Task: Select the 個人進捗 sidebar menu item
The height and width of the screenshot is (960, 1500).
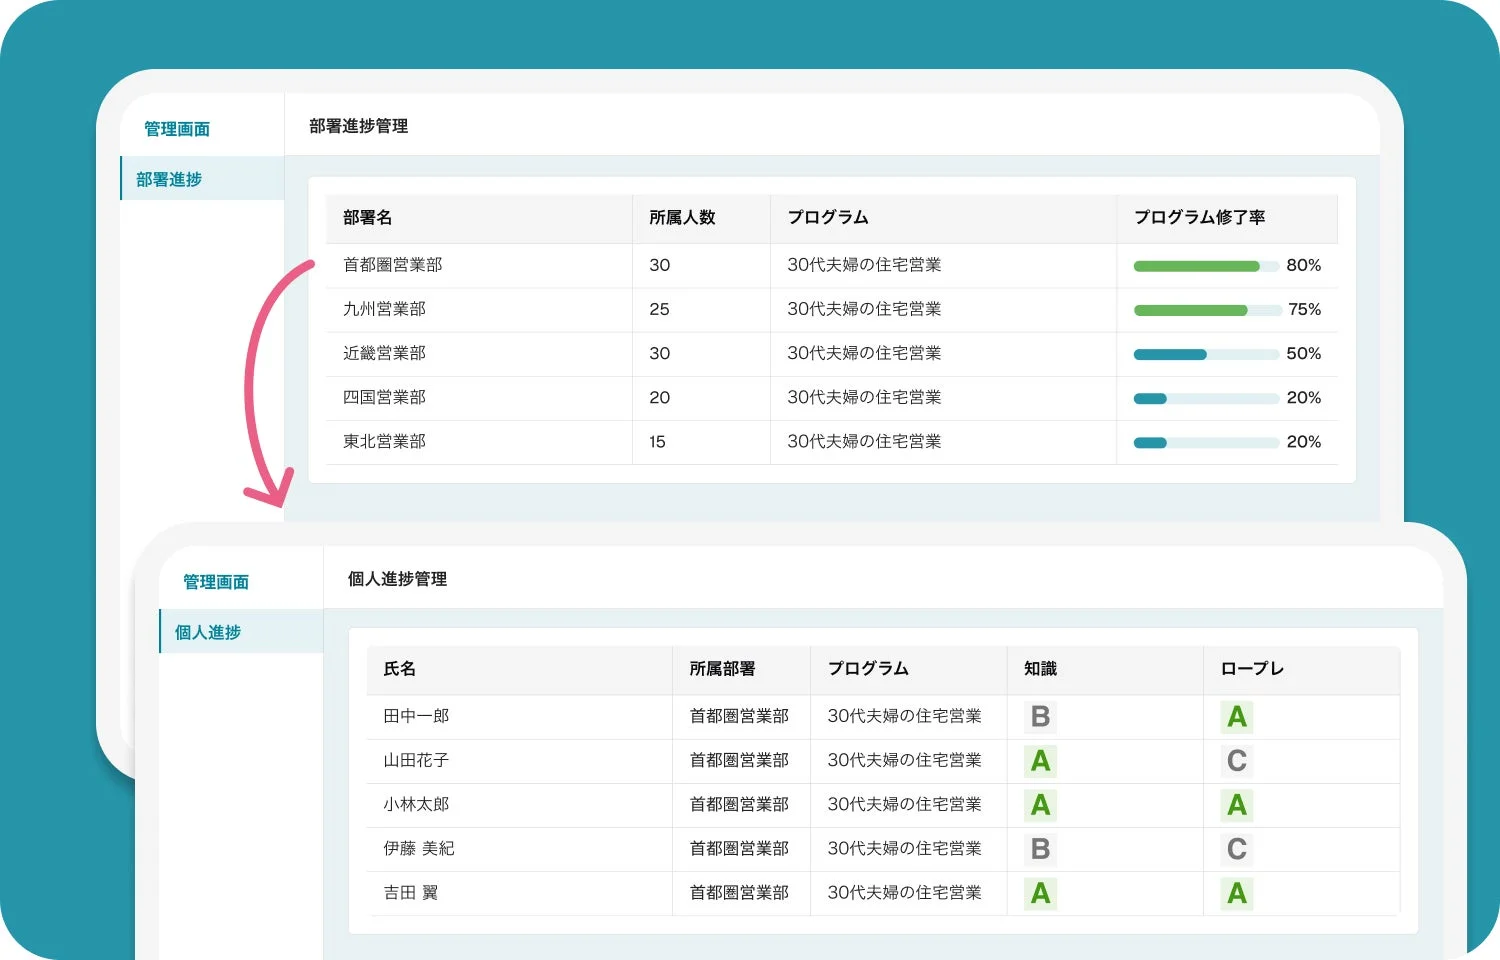Action: [x=208, y=632]
